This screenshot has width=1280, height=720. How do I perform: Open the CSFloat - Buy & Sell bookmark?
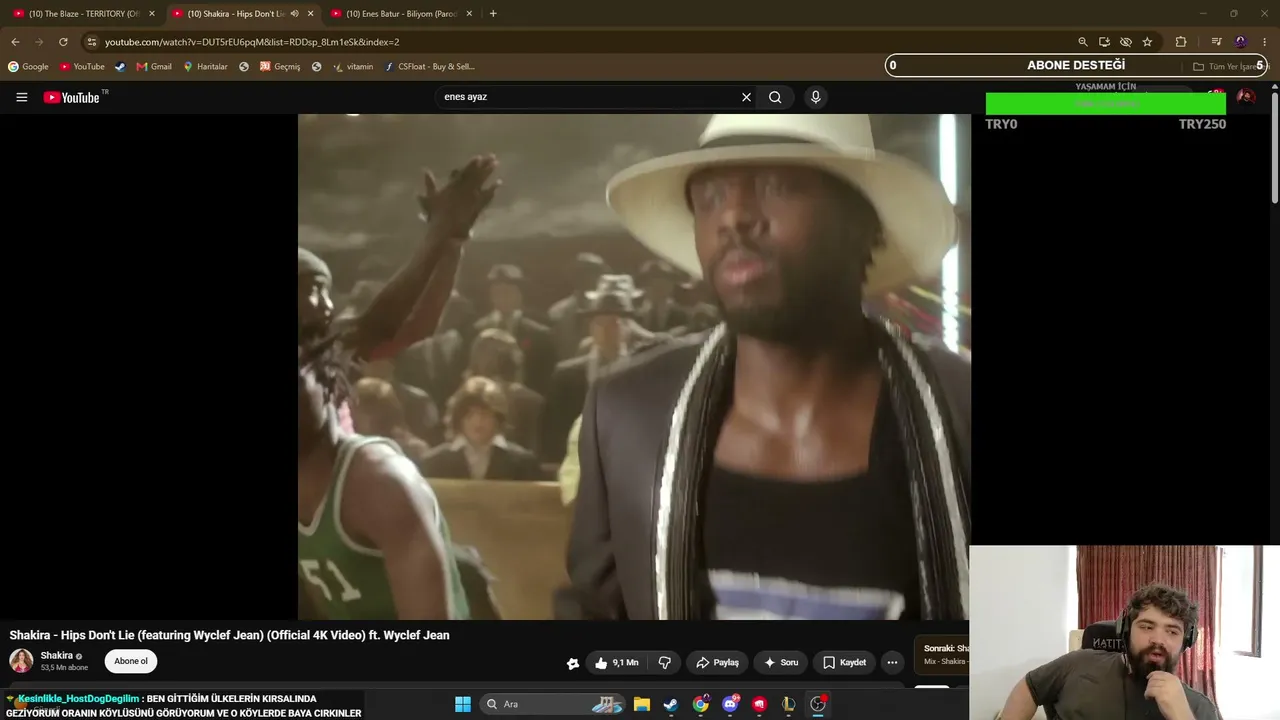coord(430,67)
